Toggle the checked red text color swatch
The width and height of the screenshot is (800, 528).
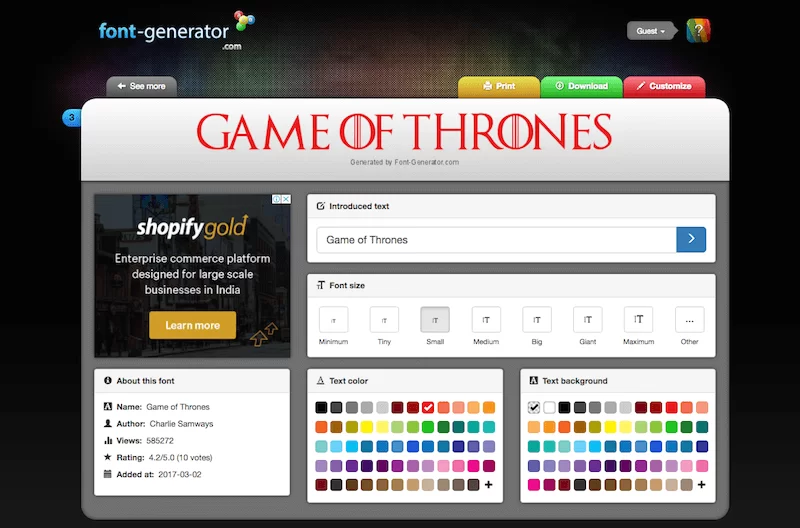(x=428, y=407)
